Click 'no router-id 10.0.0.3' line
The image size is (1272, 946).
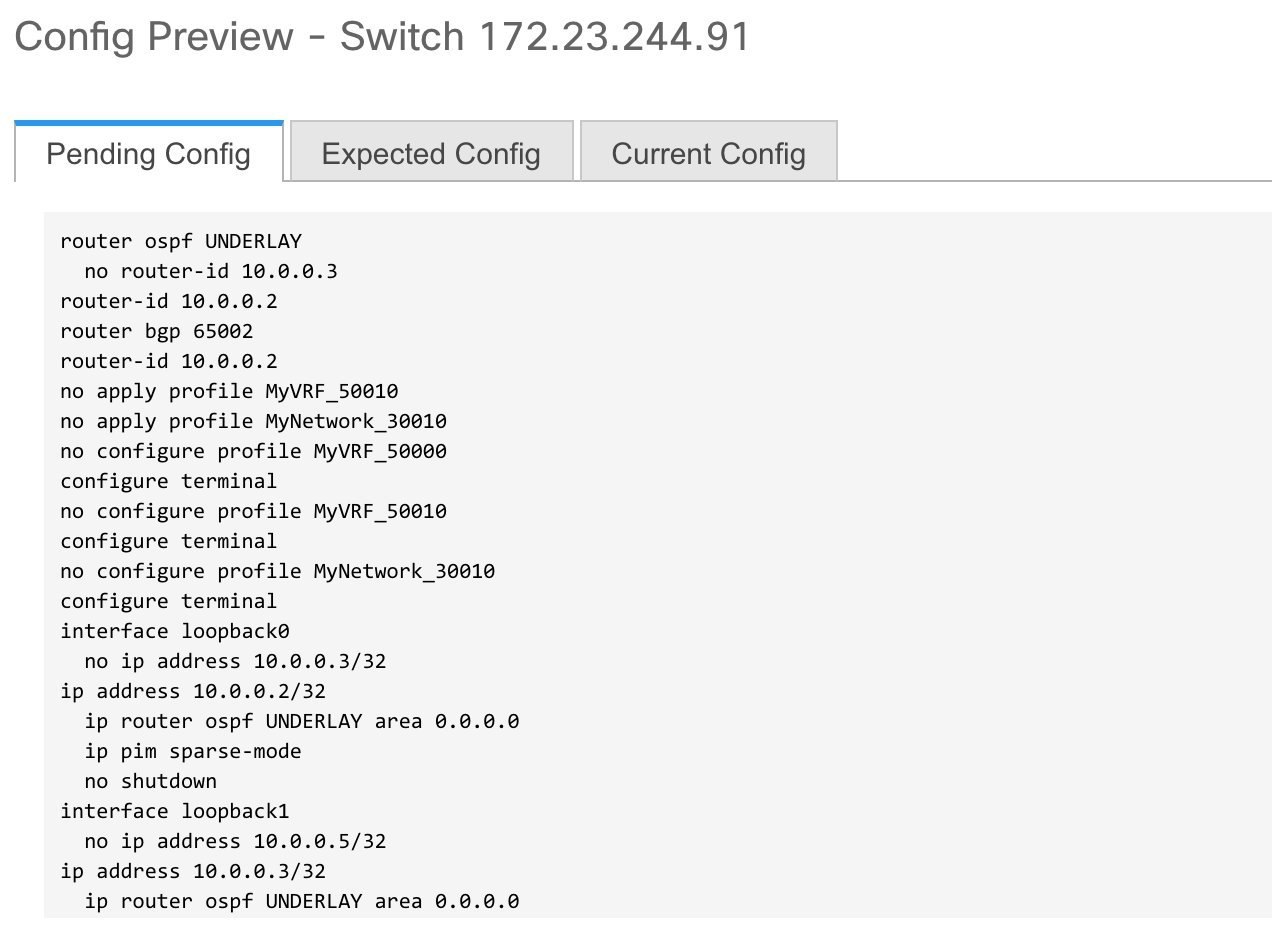pyautogui.click(x=211, y=271)
